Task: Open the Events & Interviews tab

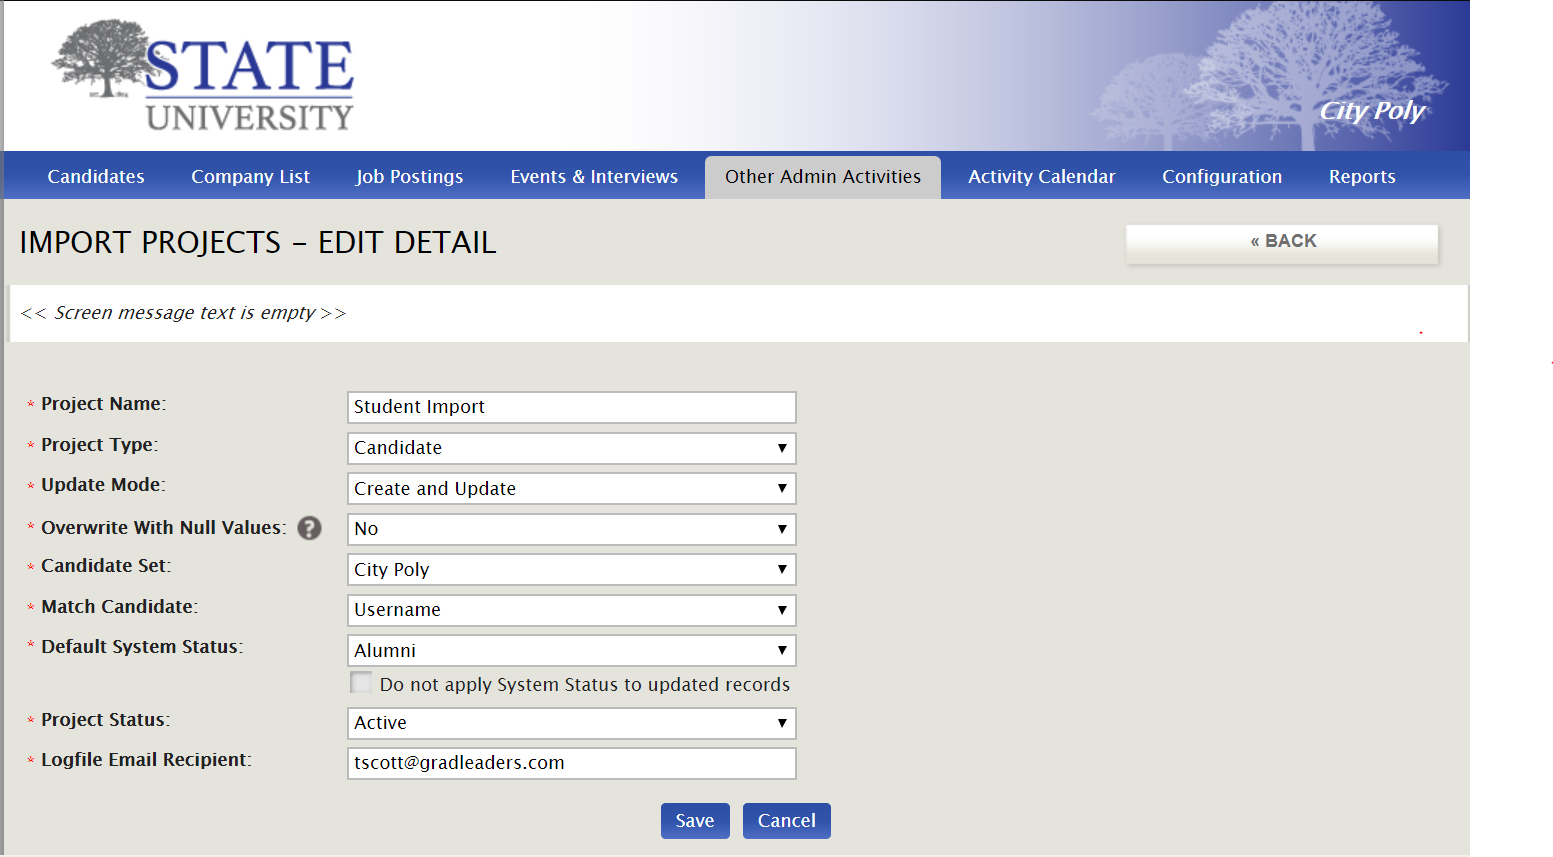Action: [594, 177]
